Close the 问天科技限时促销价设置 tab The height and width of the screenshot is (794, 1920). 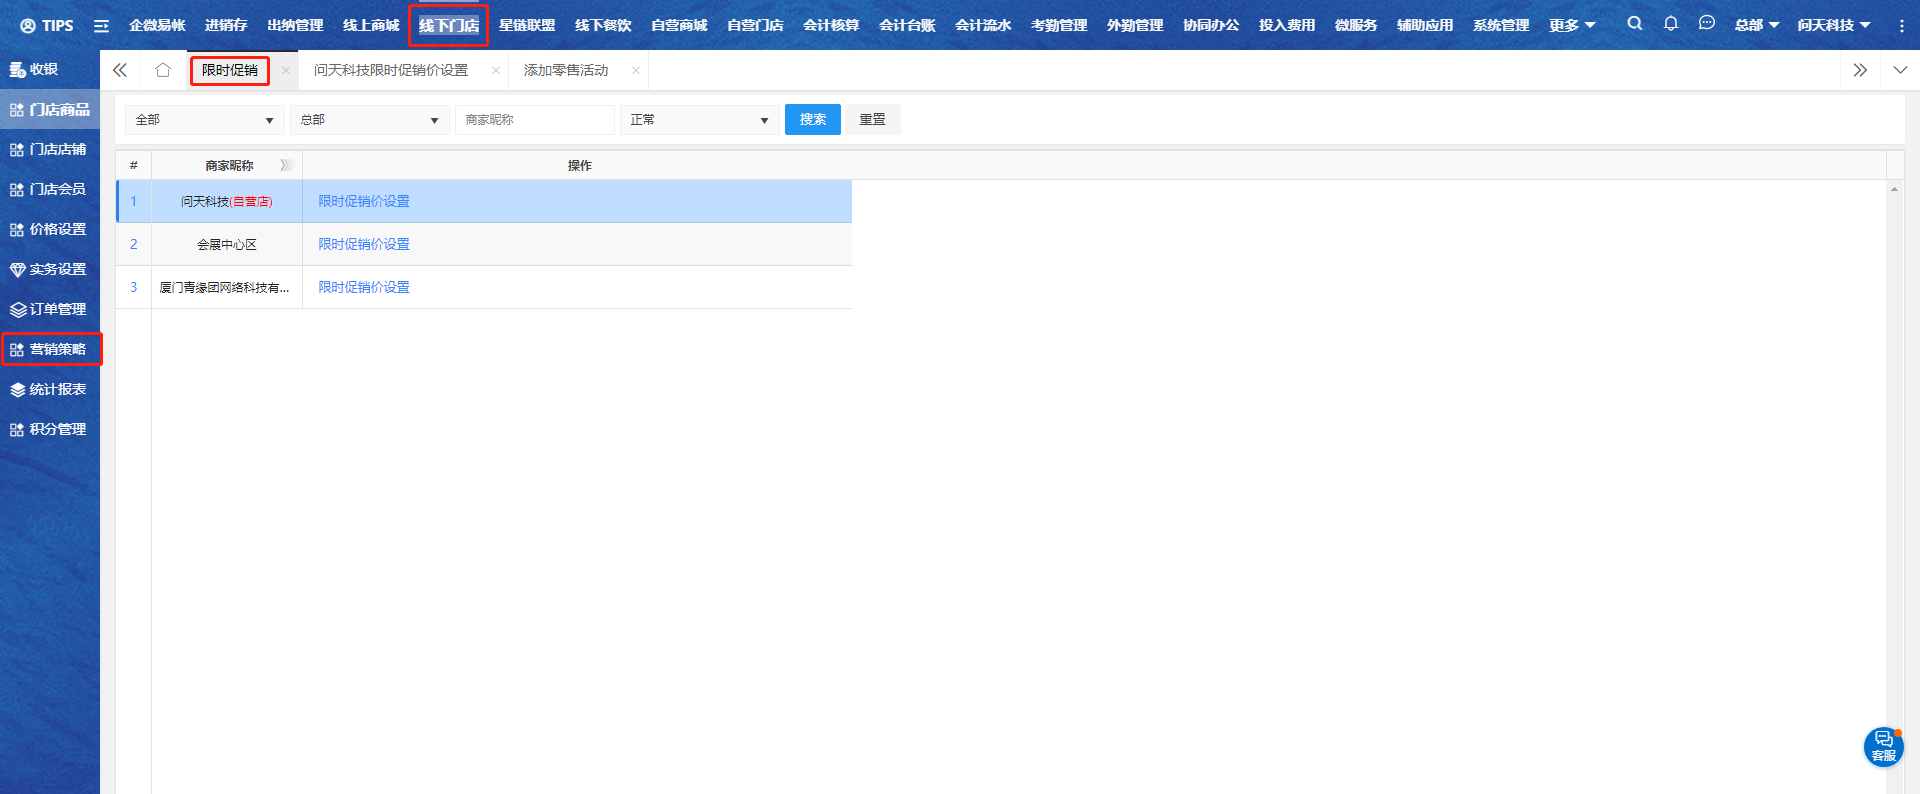click(x=496, y=71)
